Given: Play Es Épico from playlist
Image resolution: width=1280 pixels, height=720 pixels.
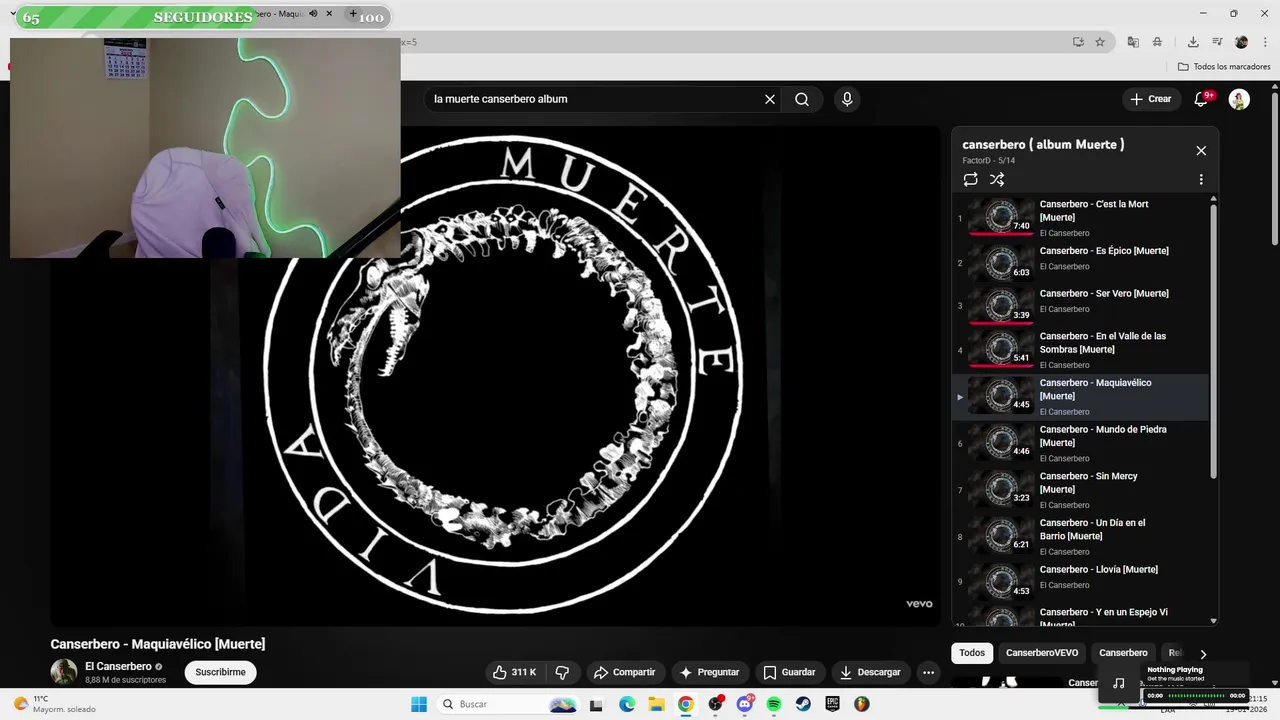Looking at the screenshot, I should [x=1080, y=261].
